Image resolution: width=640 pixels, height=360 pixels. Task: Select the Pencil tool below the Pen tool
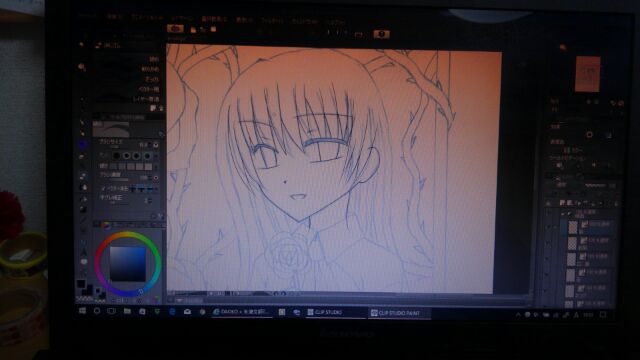[82, 133]
